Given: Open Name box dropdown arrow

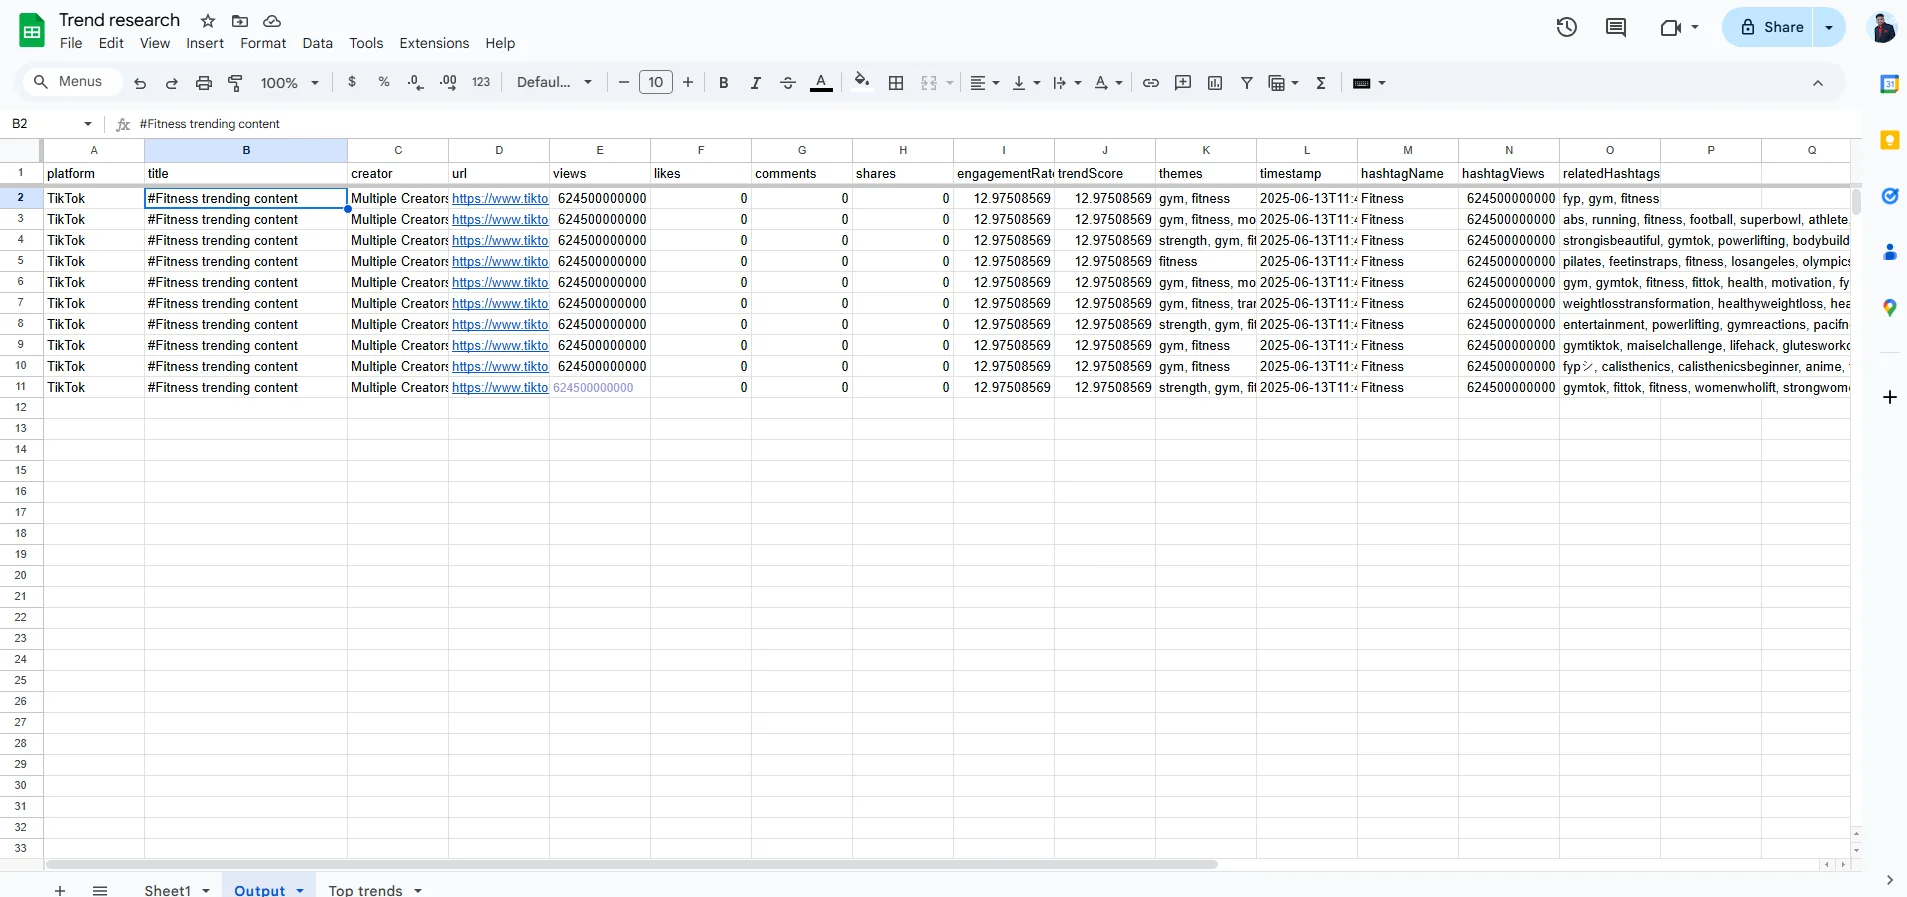Looking at the screenshot, I should (x=88, y=124).
